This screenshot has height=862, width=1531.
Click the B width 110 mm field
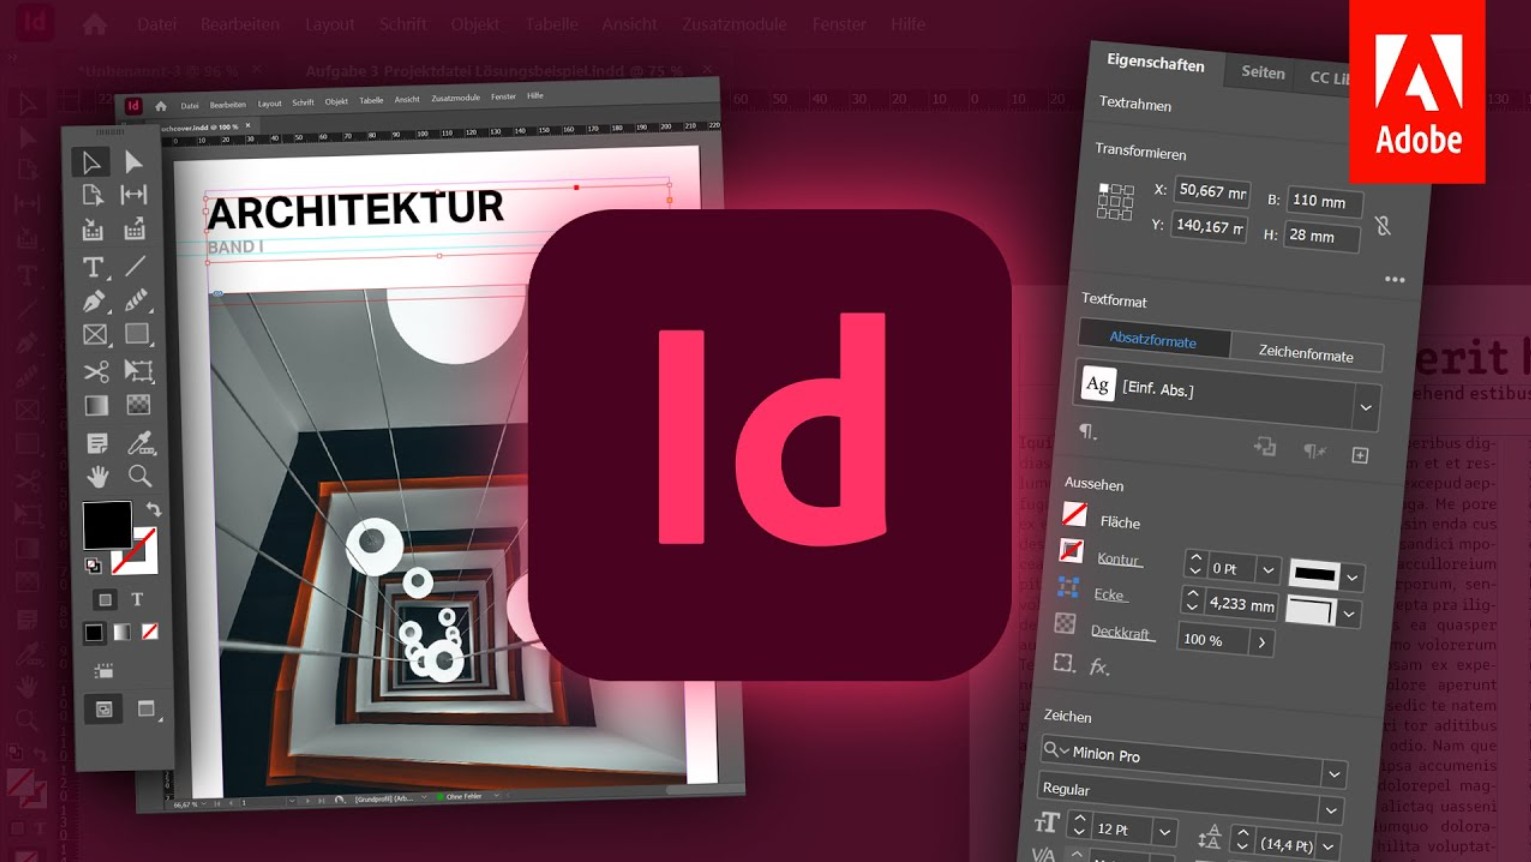[1323, 202]
